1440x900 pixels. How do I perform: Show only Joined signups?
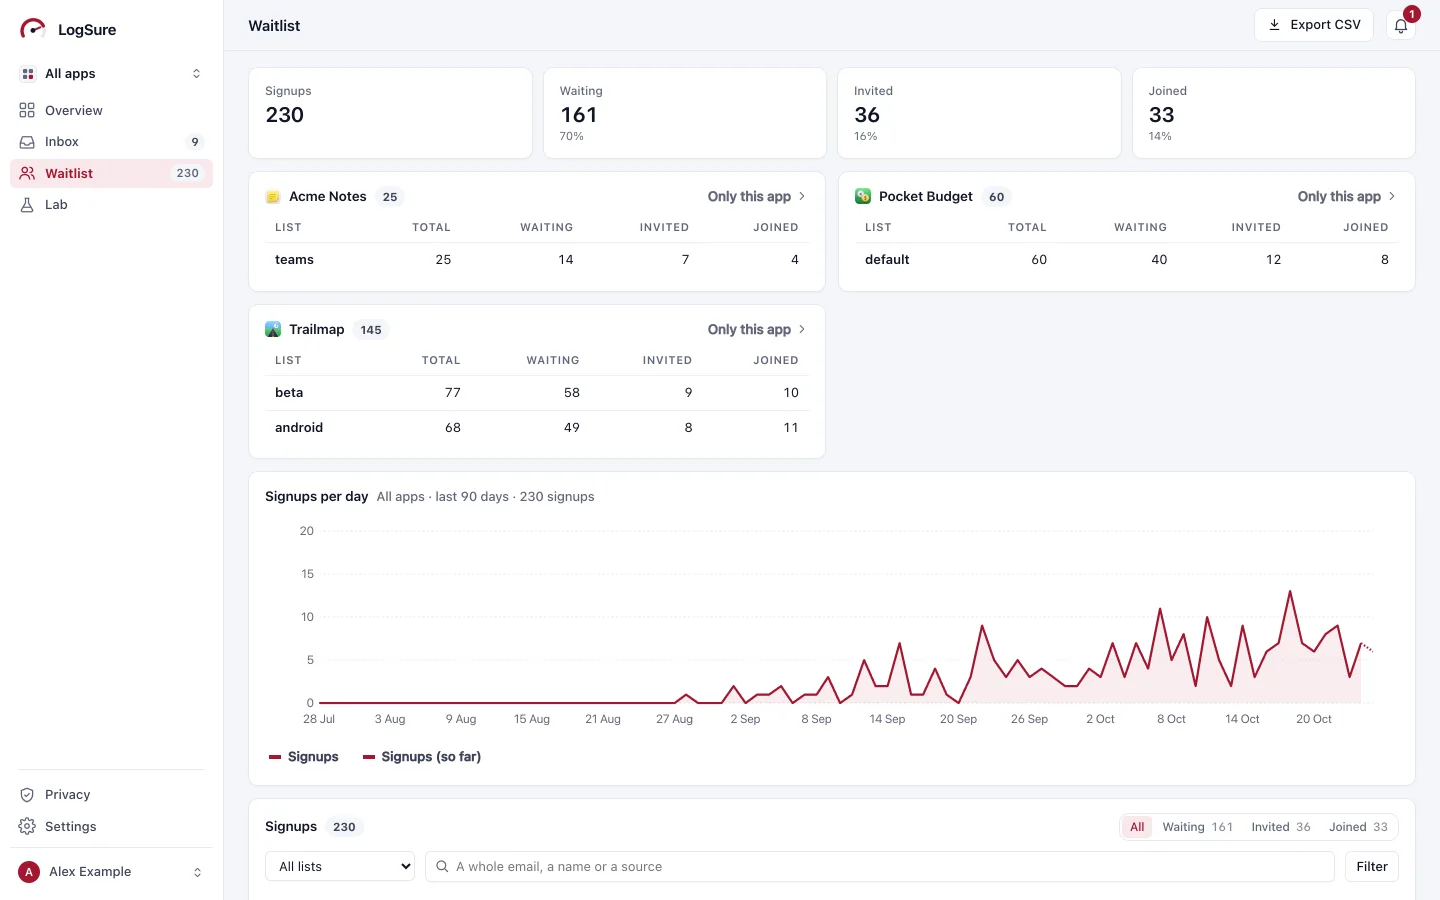[x=1358, y=827]
